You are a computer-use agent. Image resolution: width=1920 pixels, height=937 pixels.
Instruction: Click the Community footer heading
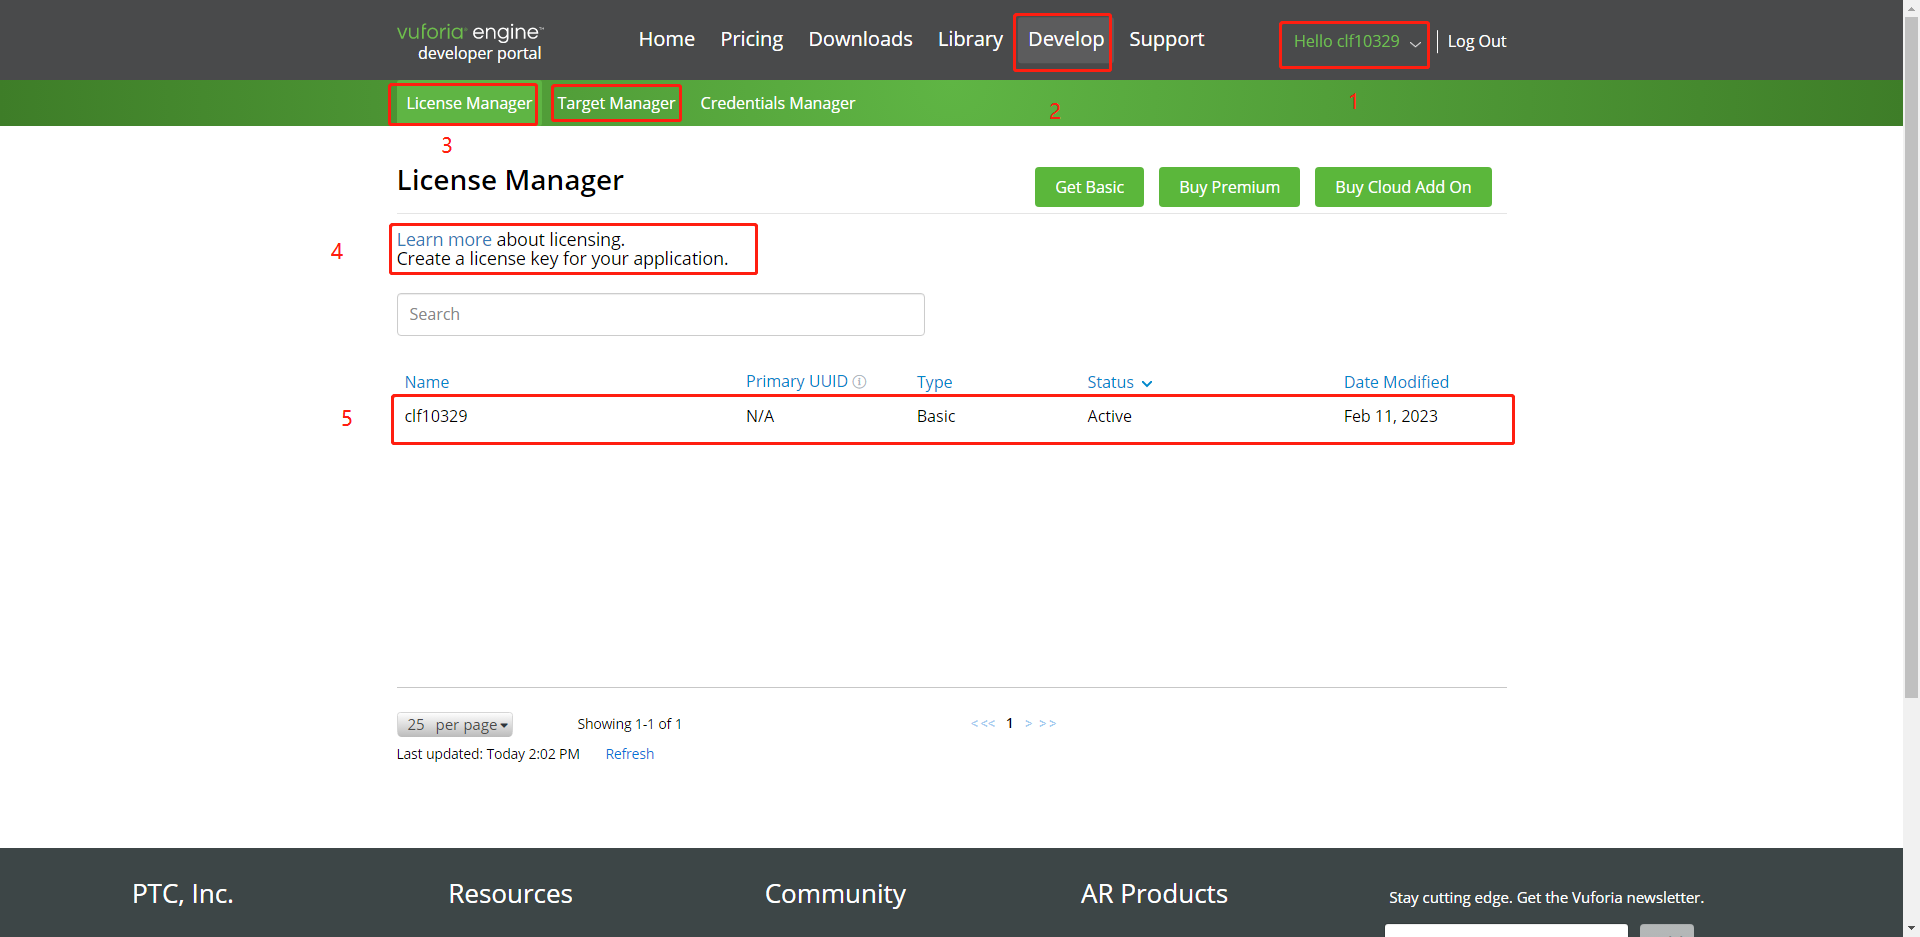[x=835, y=894]
